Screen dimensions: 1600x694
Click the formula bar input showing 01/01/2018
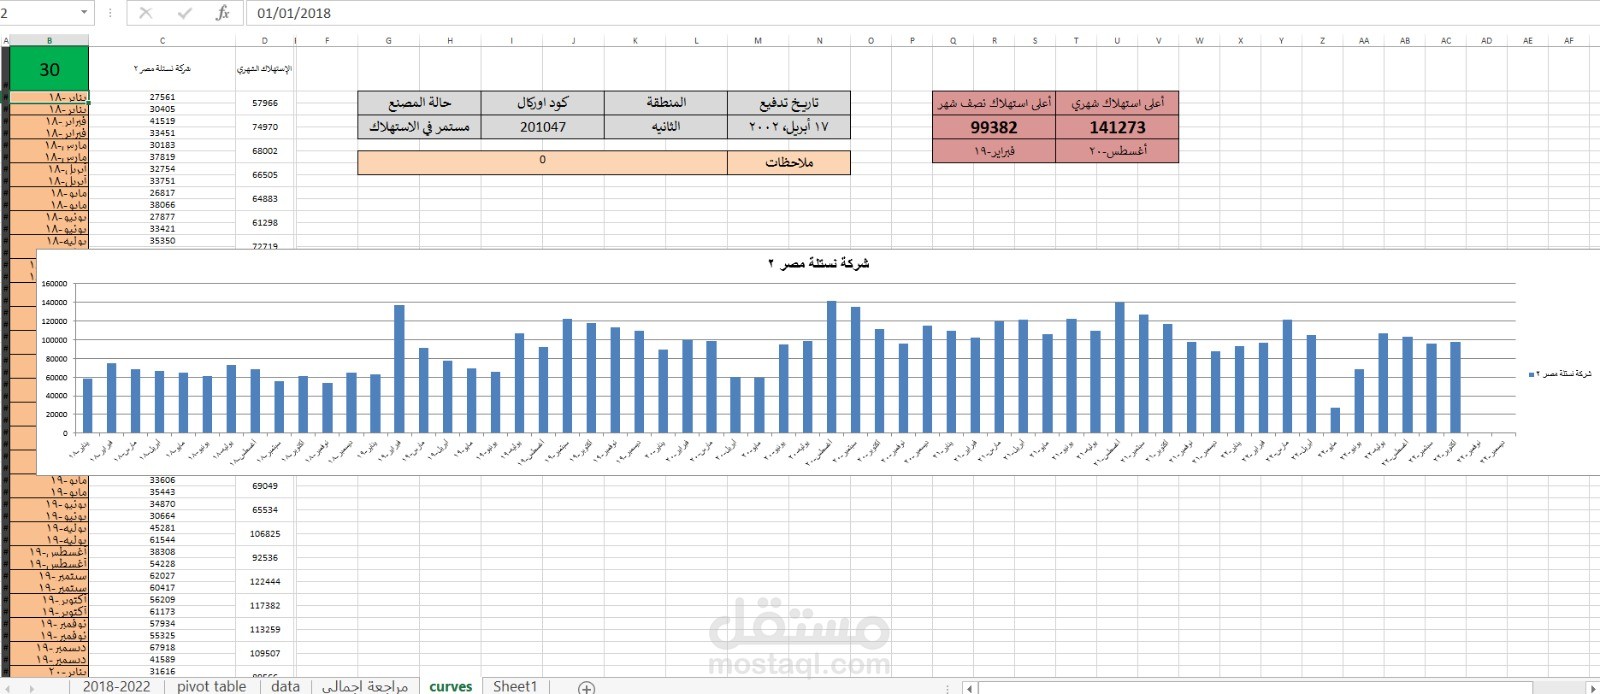[920, 13]
